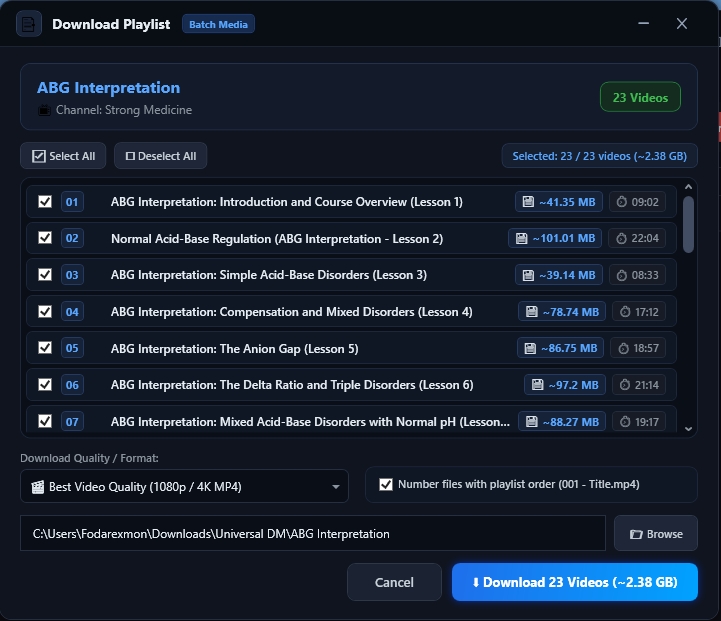This screenshot has width=721, height=621.
Task: Click the scroll down arrow of video list
Action: [x=688, y=428]
